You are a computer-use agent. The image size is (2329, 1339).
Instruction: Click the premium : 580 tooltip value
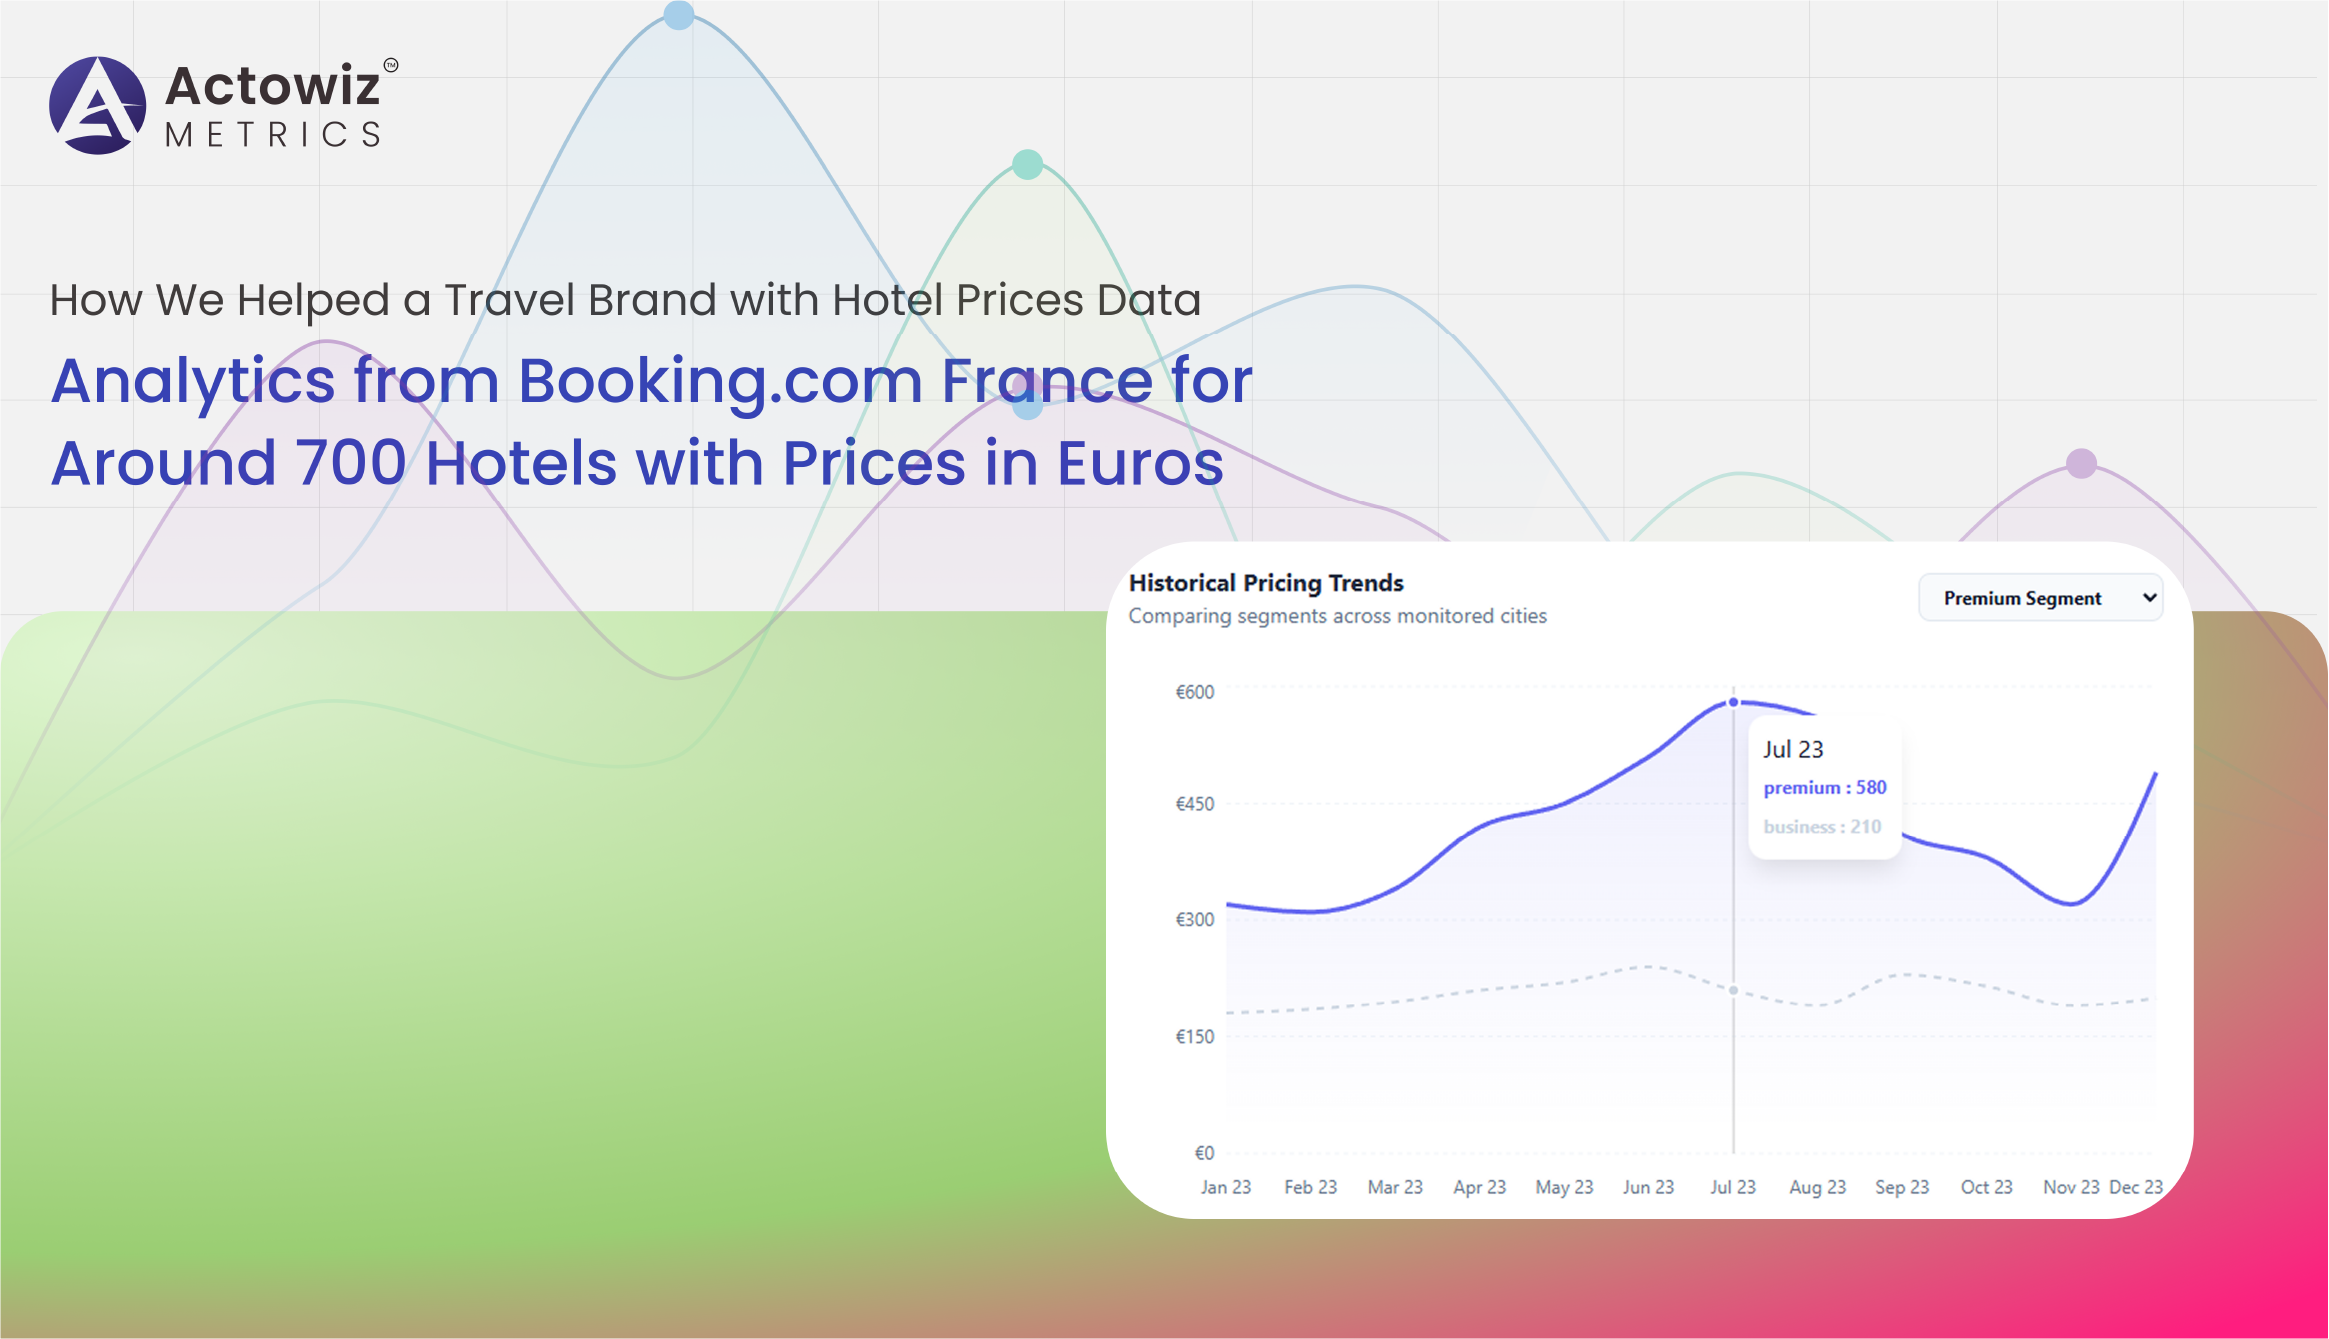pos(1825,788)
